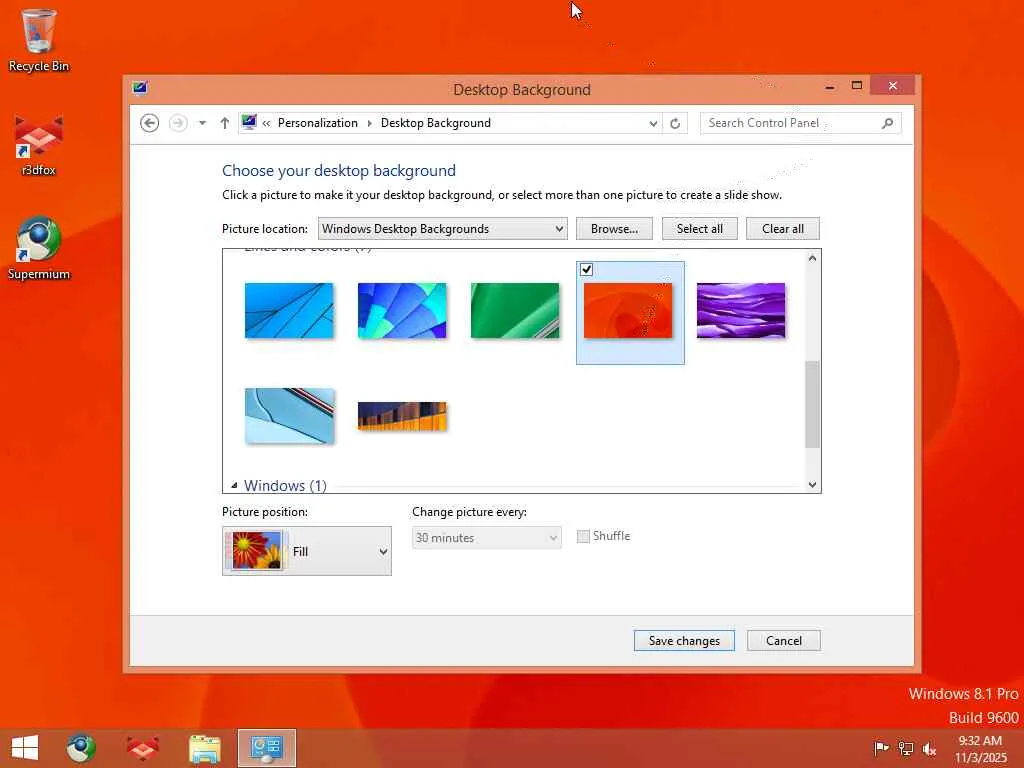Select the green wallpaper thumbnail
1024x768 pixels.
(515, 310)
